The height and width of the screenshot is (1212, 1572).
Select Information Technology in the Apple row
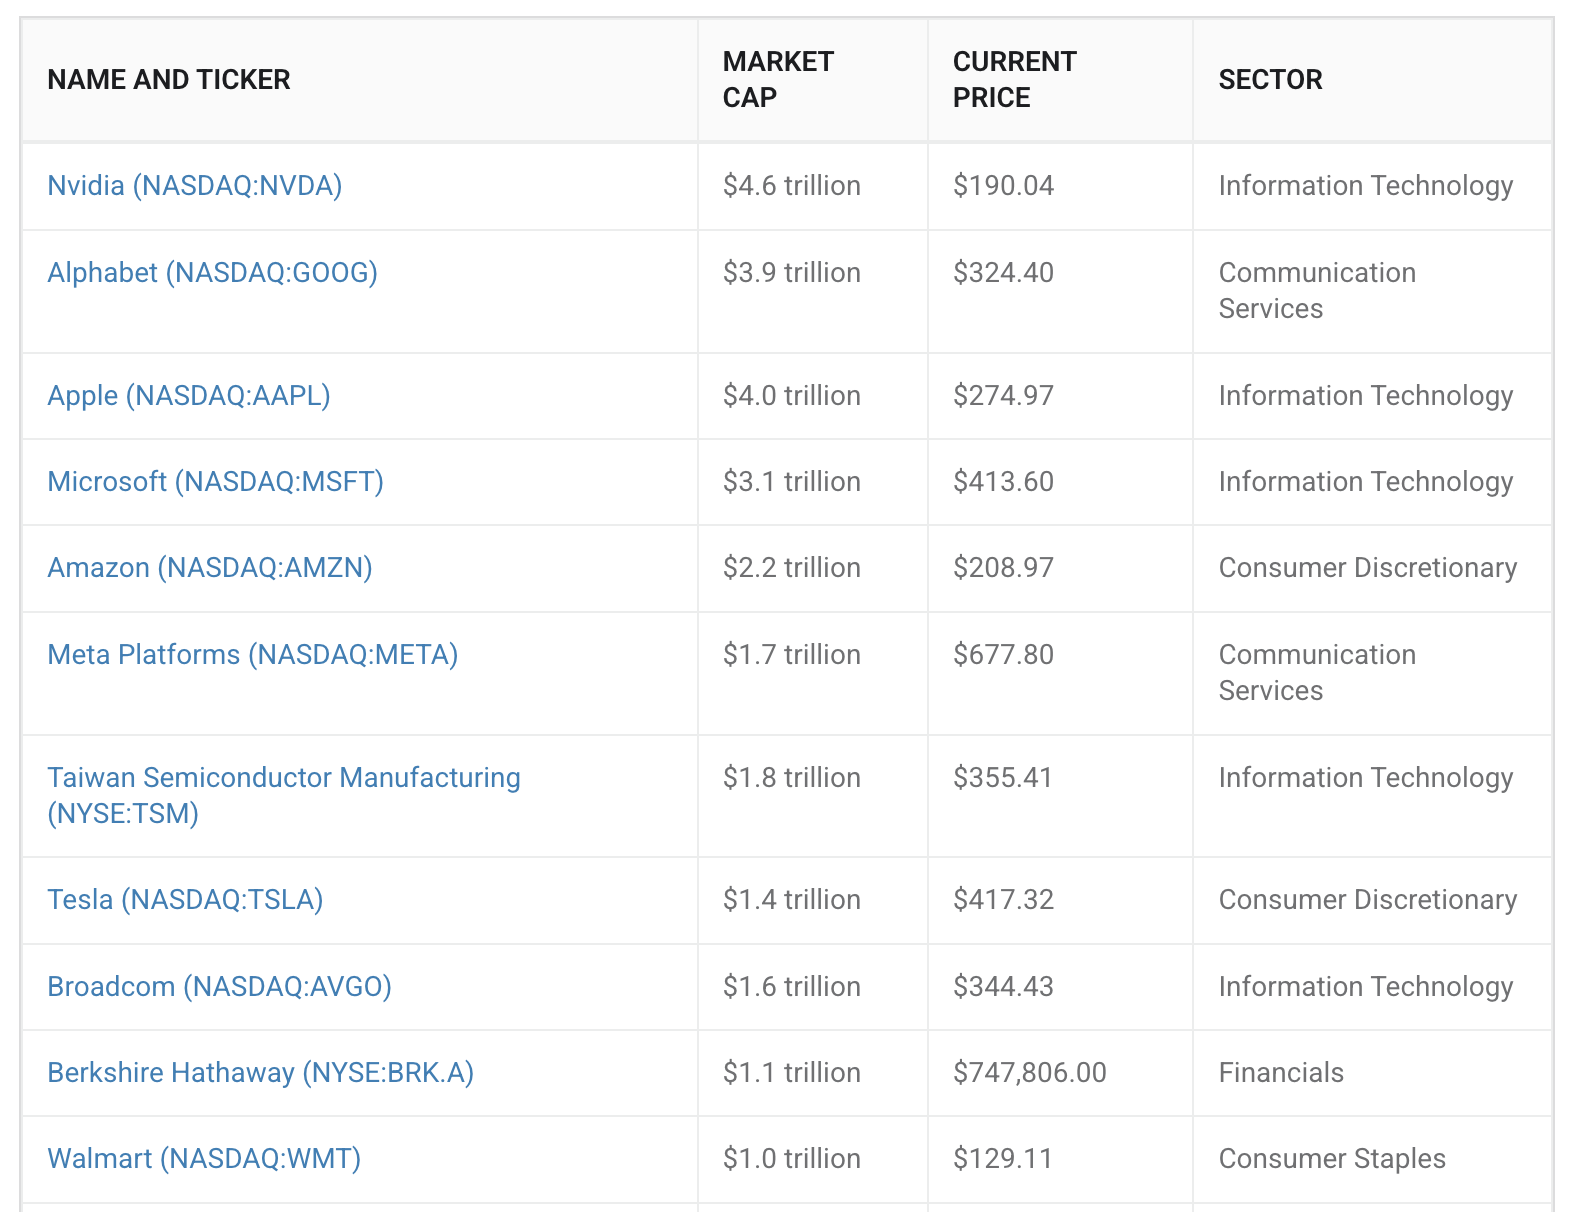click(1366, 396)
